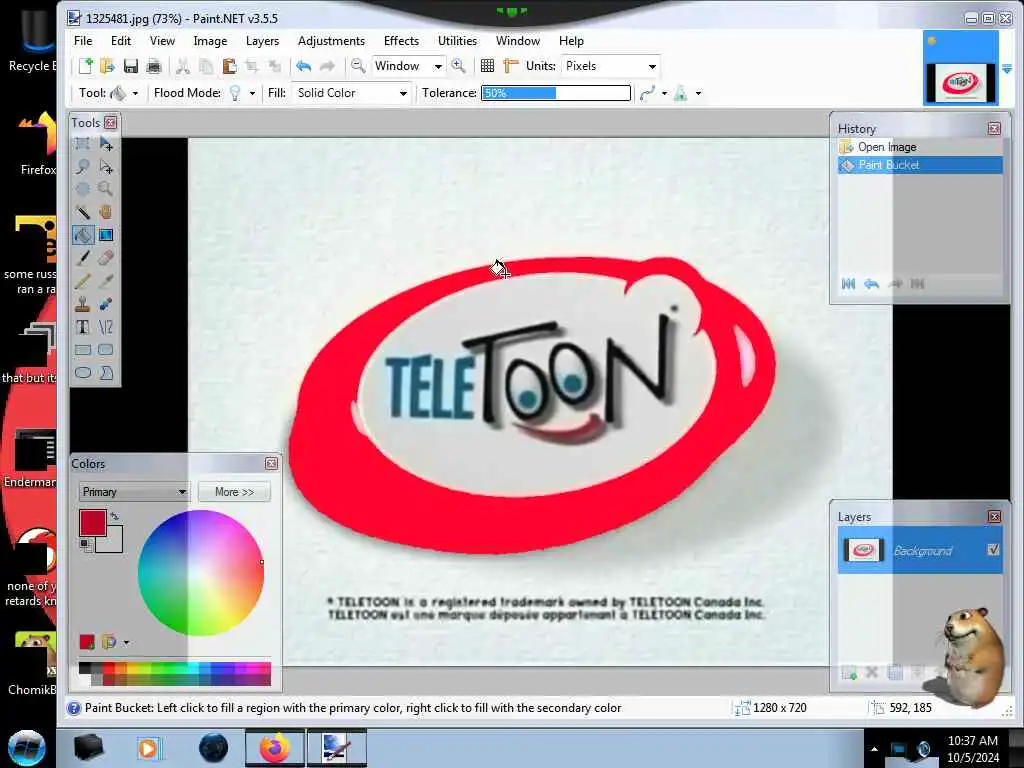Select the Ellipse shape tool
This screenshot has width=1024, height=768.
coord(83,373)
